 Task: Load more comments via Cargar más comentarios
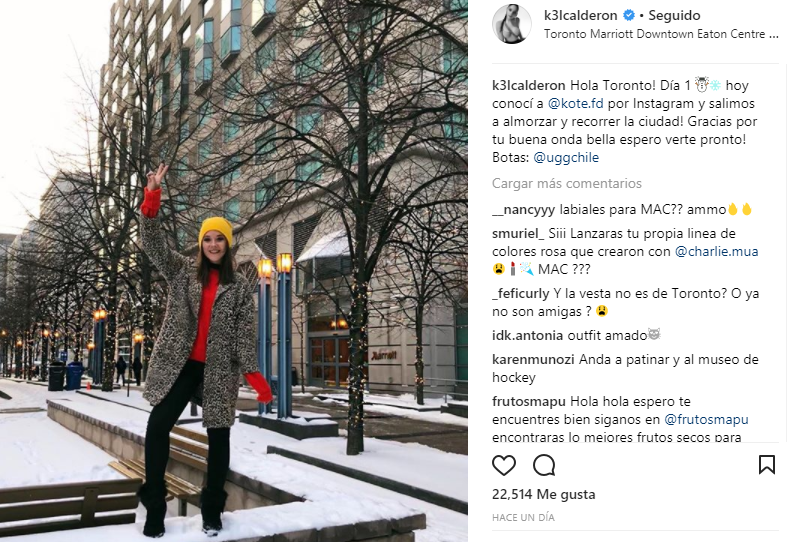pos(567,183)
